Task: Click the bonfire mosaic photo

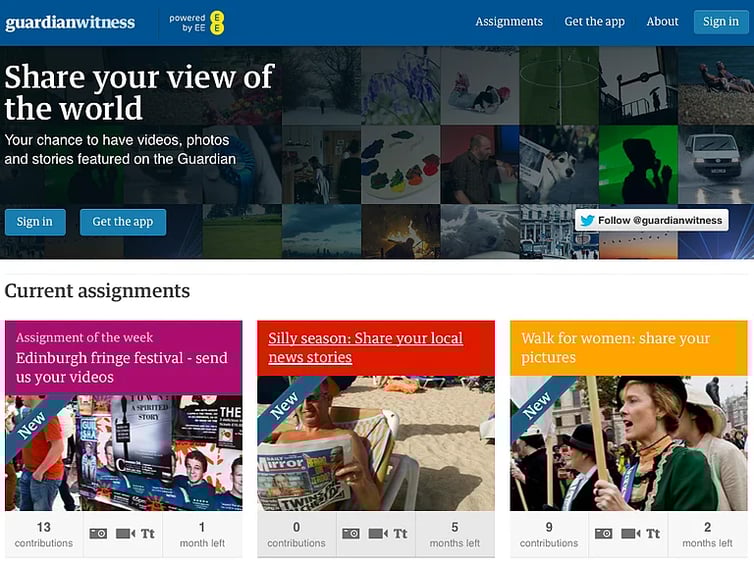Action: point(401,232)
